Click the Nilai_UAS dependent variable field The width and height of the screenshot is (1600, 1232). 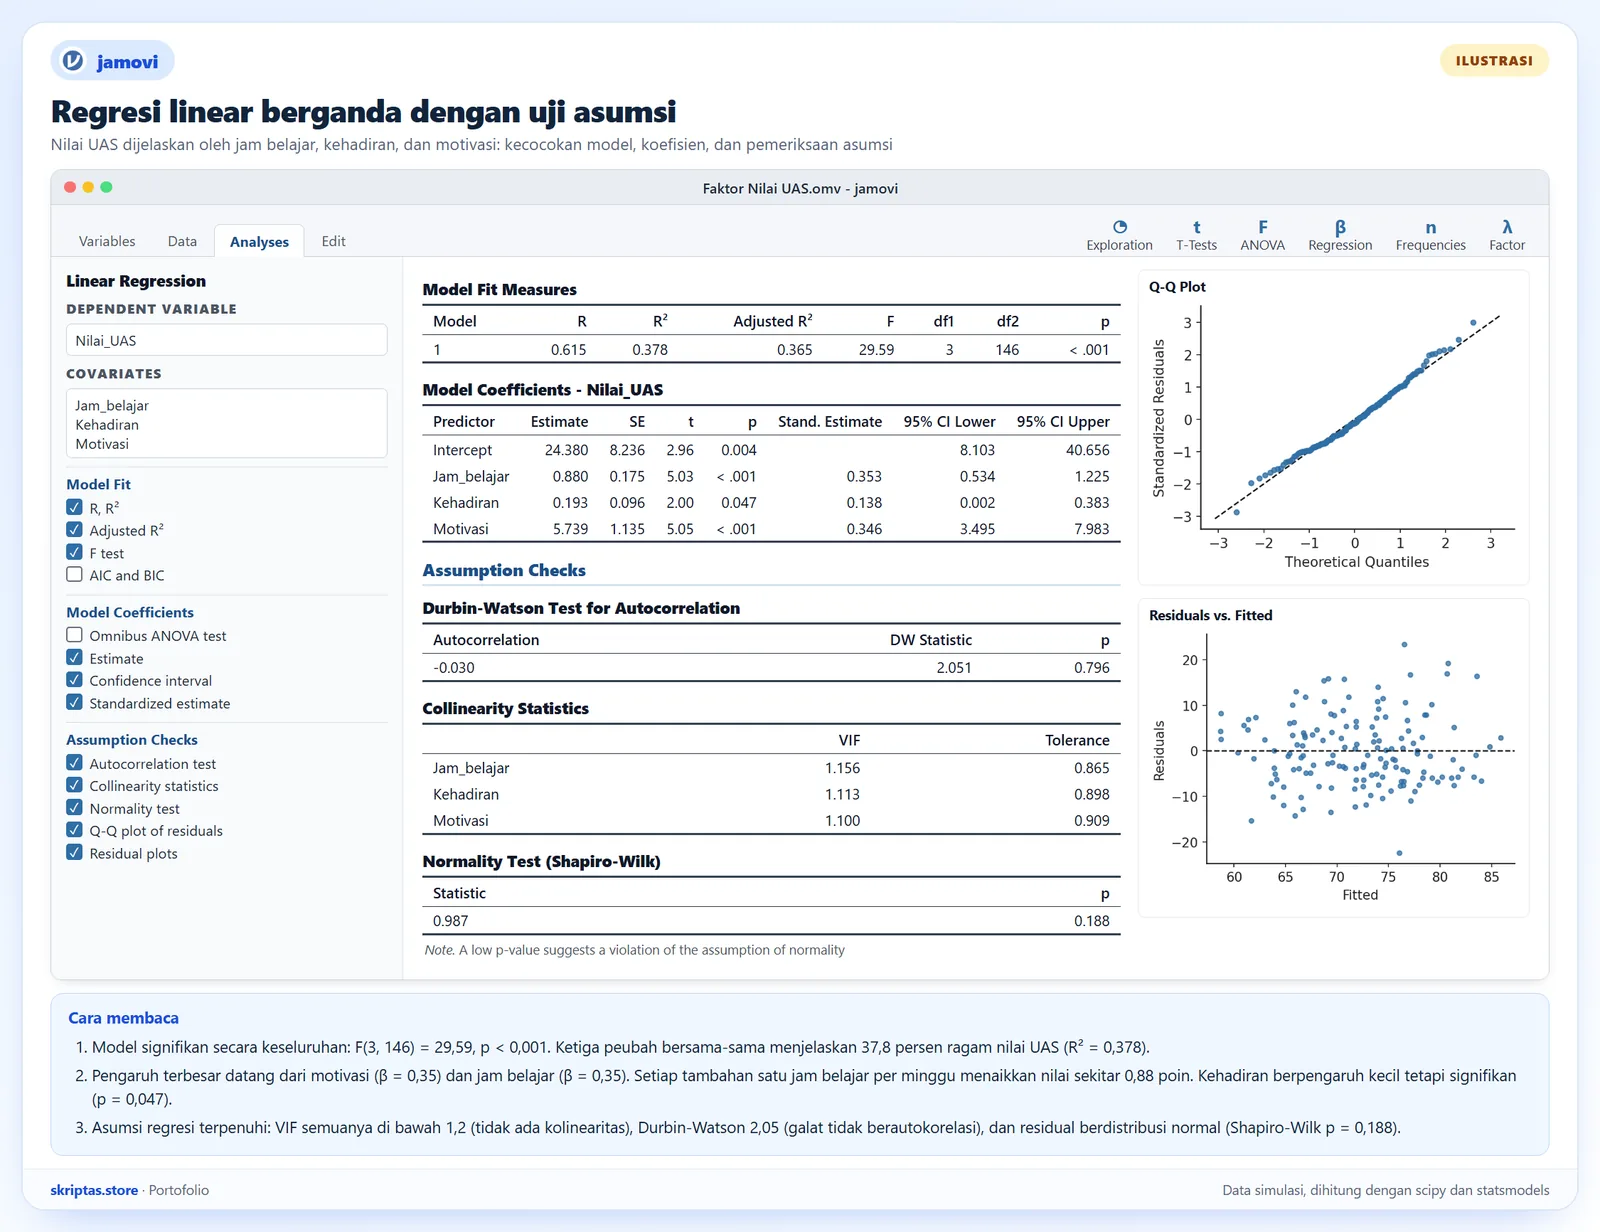[x=227, y=340]
